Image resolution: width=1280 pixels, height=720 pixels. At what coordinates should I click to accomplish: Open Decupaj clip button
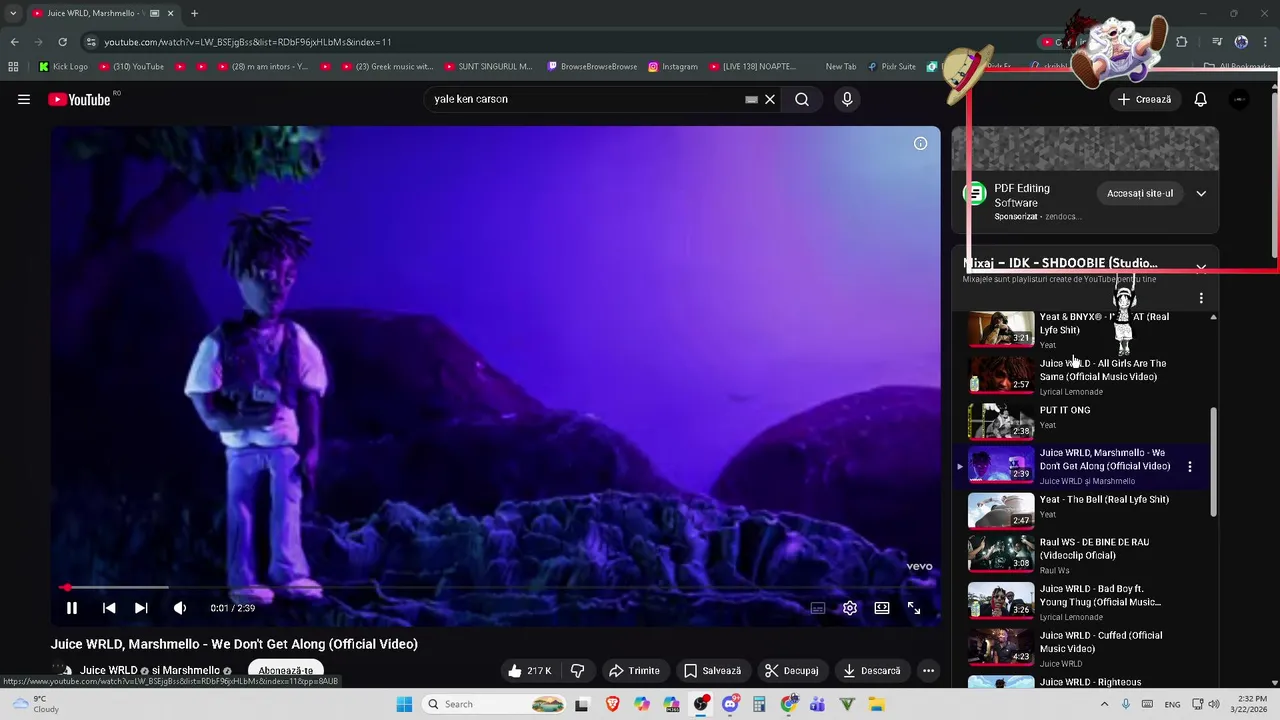coord(791,671)
